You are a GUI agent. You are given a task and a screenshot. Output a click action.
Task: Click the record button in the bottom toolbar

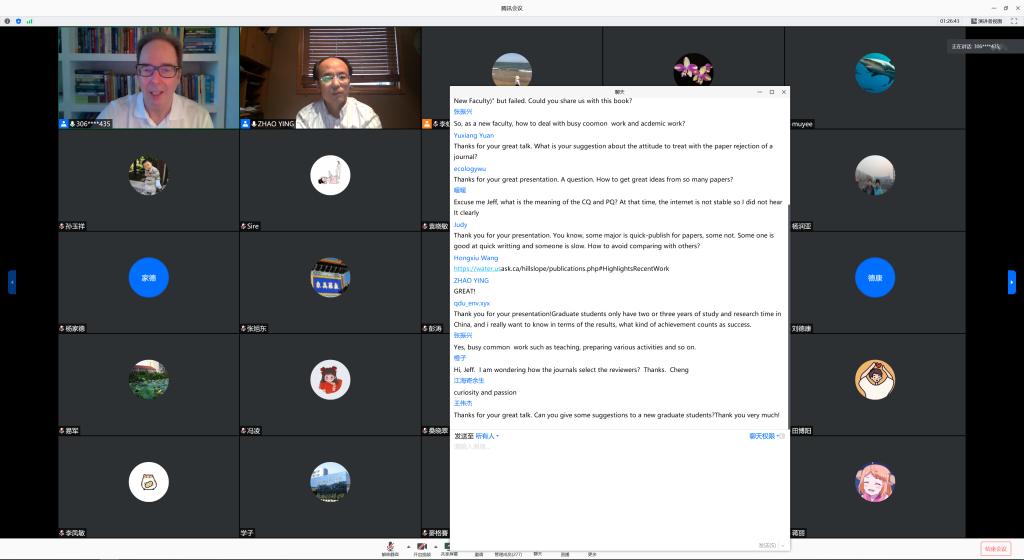[x=565, y=553]
